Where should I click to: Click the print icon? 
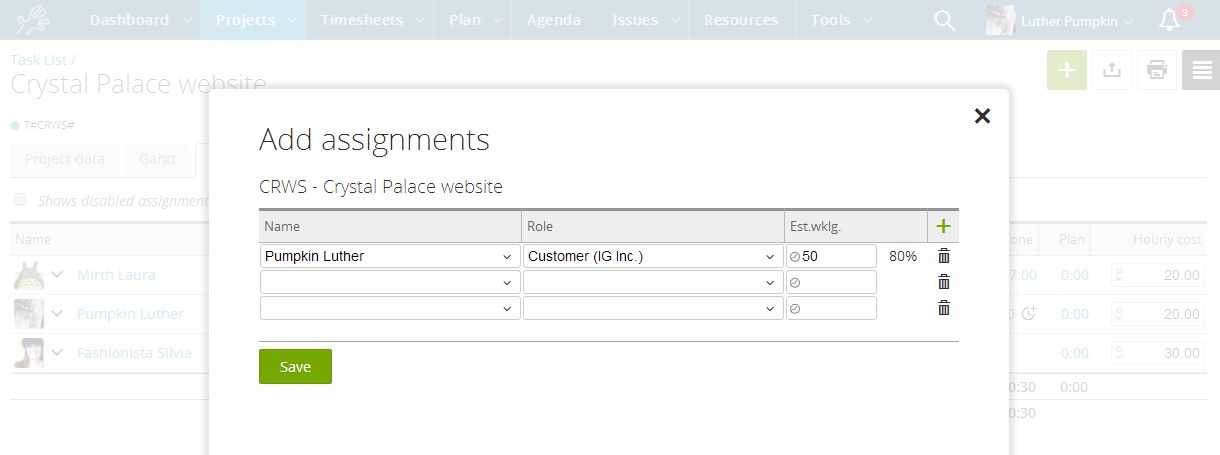pos(1157,70)
